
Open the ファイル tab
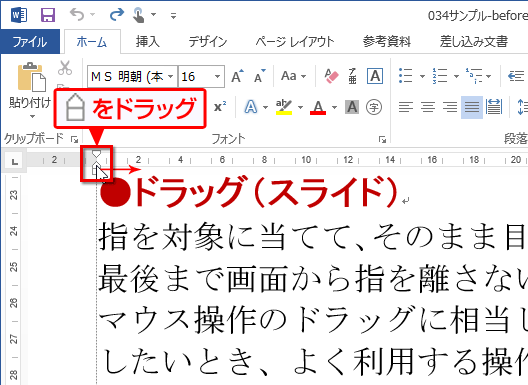(30, 42)
